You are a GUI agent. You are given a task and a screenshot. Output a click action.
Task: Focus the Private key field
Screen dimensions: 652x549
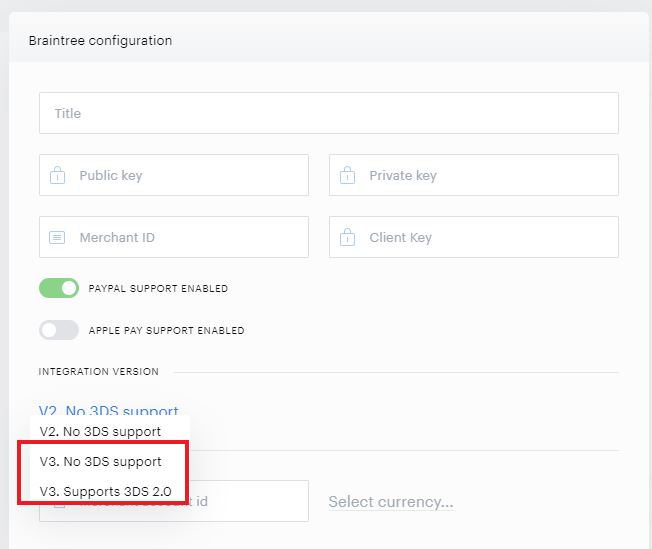click(x=474, y=175)
